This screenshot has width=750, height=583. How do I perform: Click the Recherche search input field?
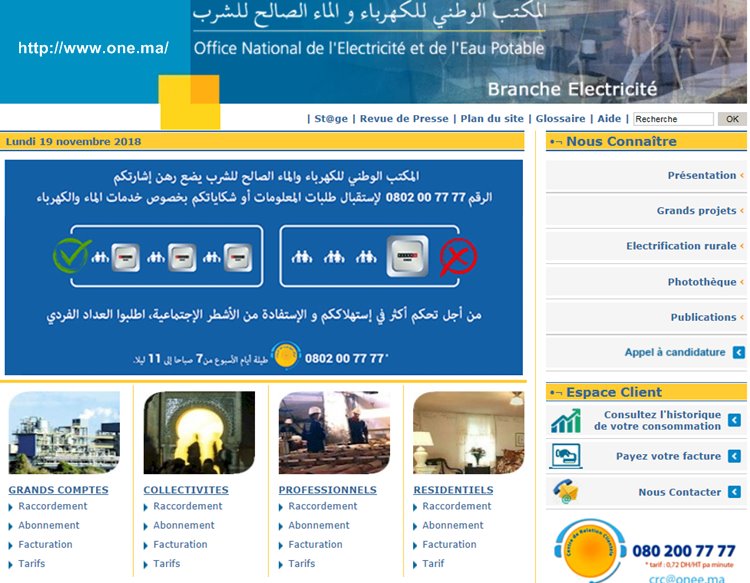673,119
